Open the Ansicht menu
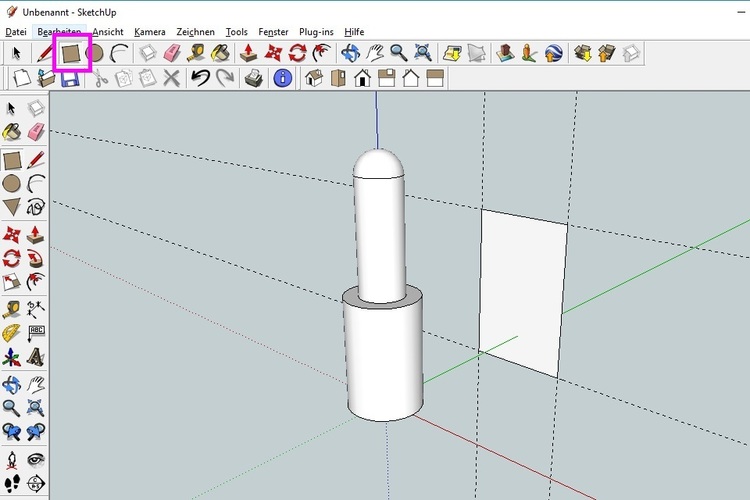 (108, 32)
